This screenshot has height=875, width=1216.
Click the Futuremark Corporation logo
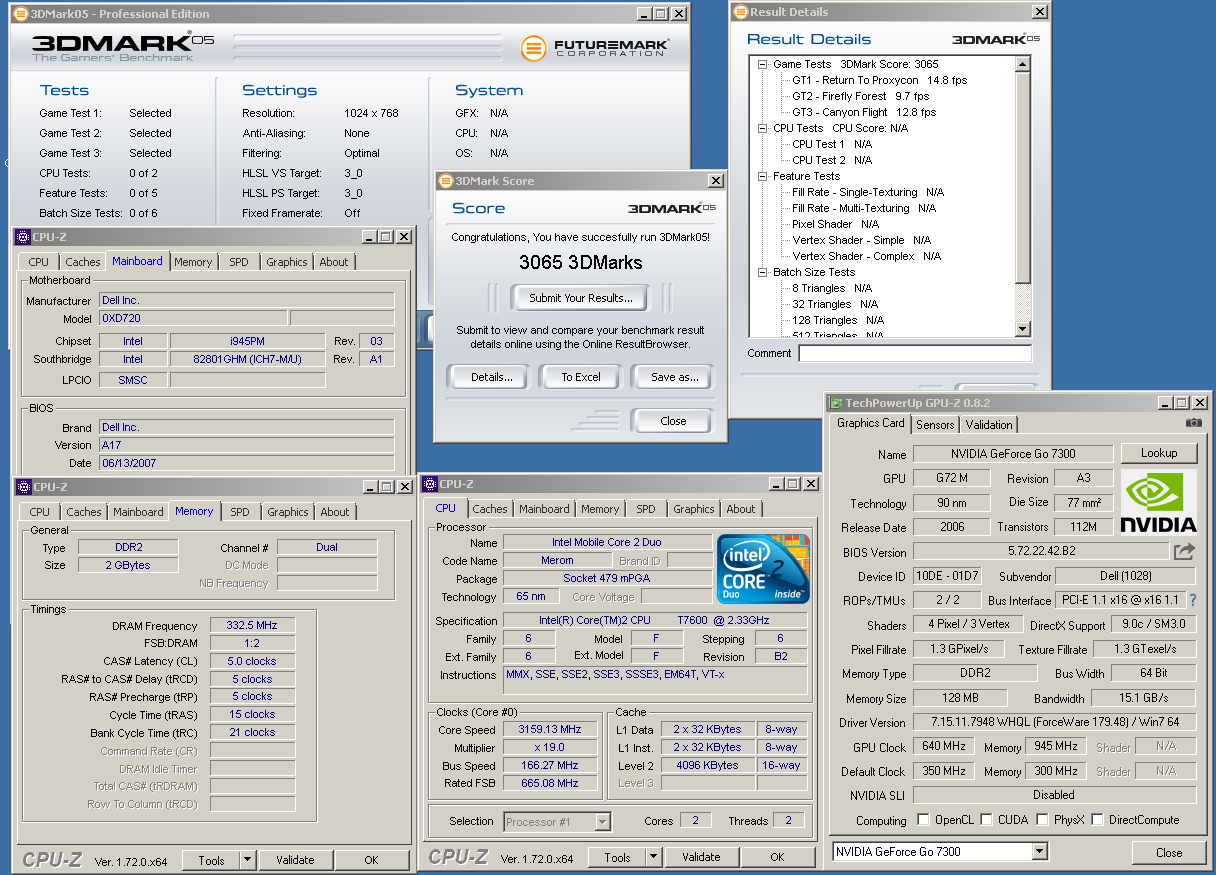click(595, 47)
